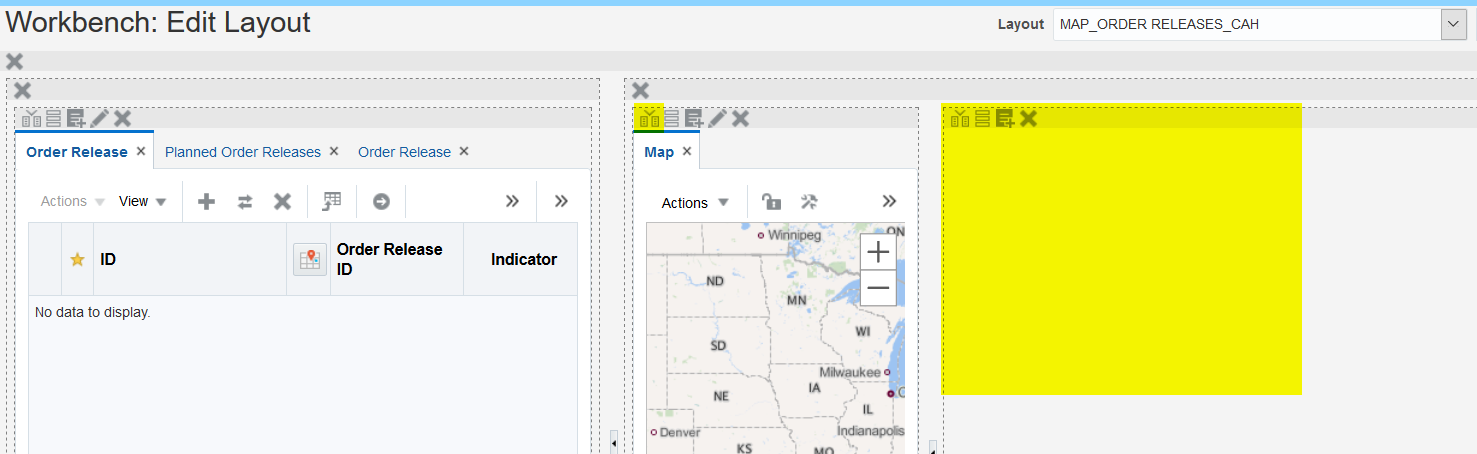The image size is (1477, 454).
Task: Switch to the second Order Release tab
Action: [404, 152]
